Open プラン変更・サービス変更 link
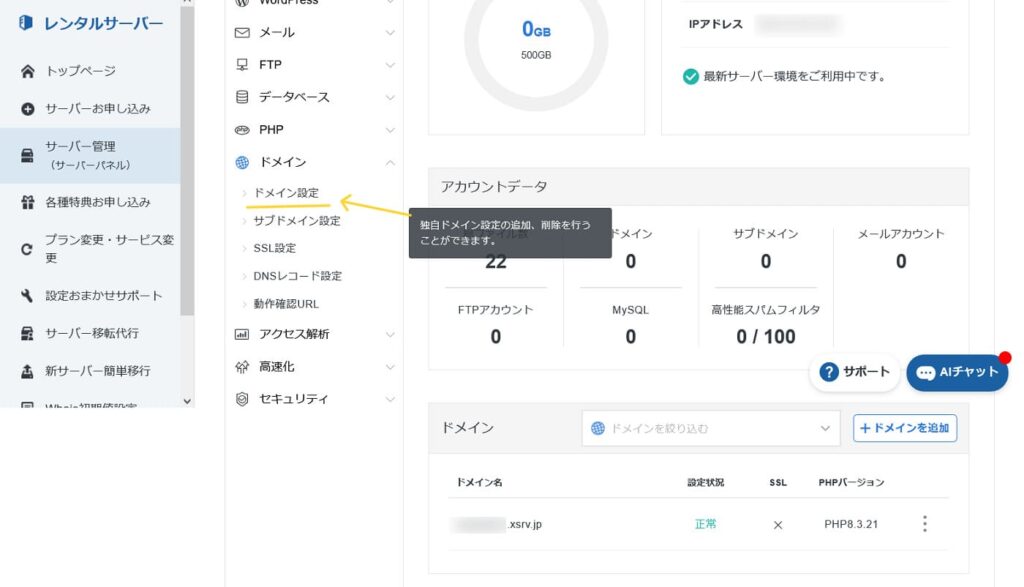This screenshot has height=587, width=1024. 109,249
